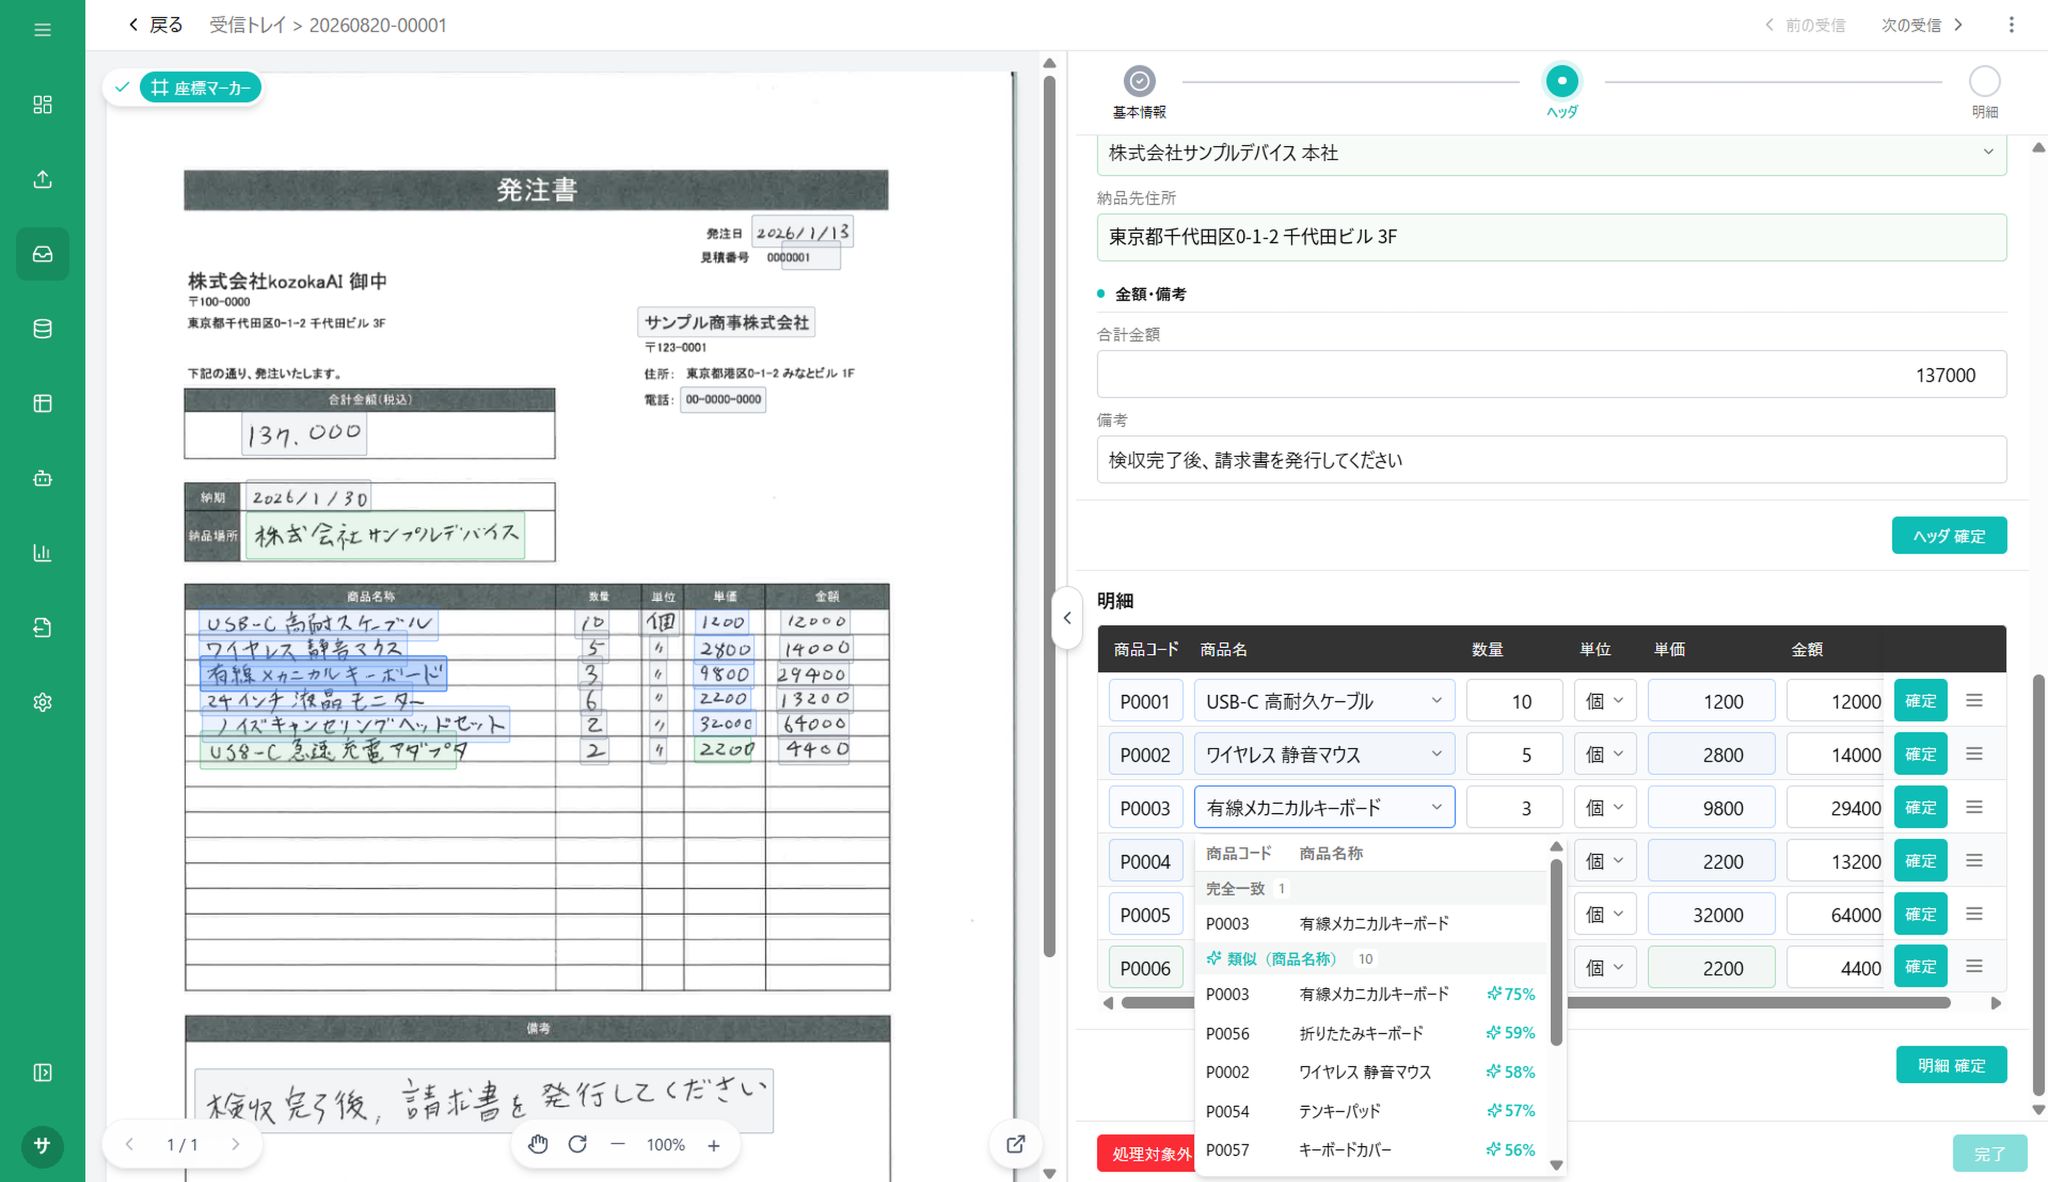Open the database icon in the sidebar
The height and width of the screenshot is (1182, 2048).
click(42, 329)
